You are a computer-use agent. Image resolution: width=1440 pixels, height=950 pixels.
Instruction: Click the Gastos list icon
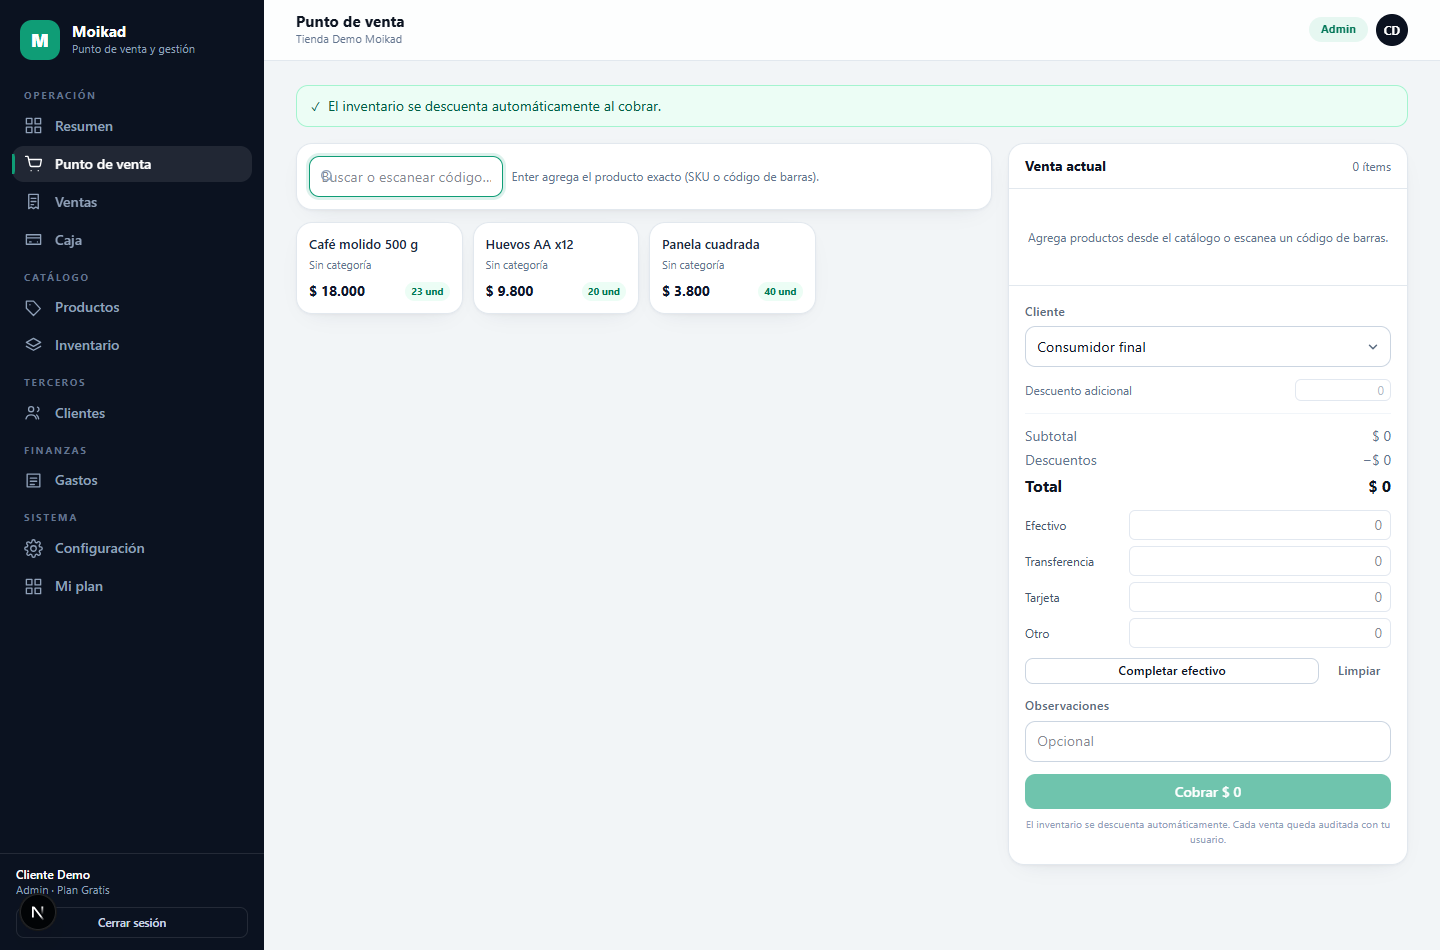point(34,480)
